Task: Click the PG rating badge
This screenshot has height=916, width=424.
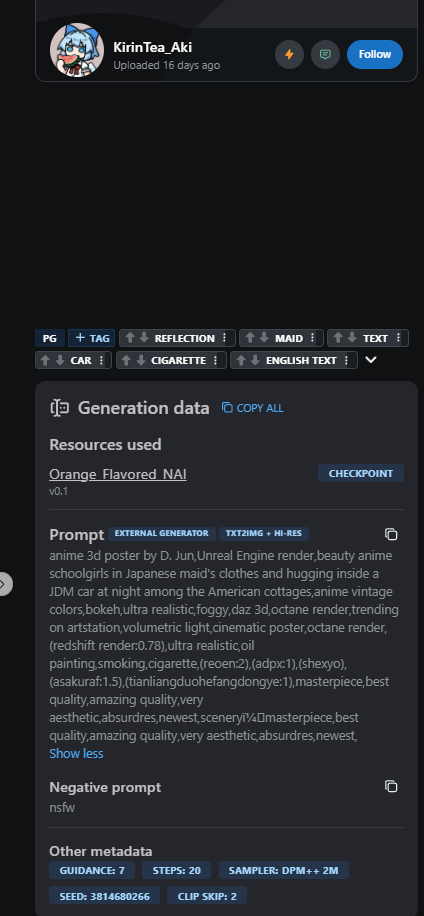Action: 50,338
